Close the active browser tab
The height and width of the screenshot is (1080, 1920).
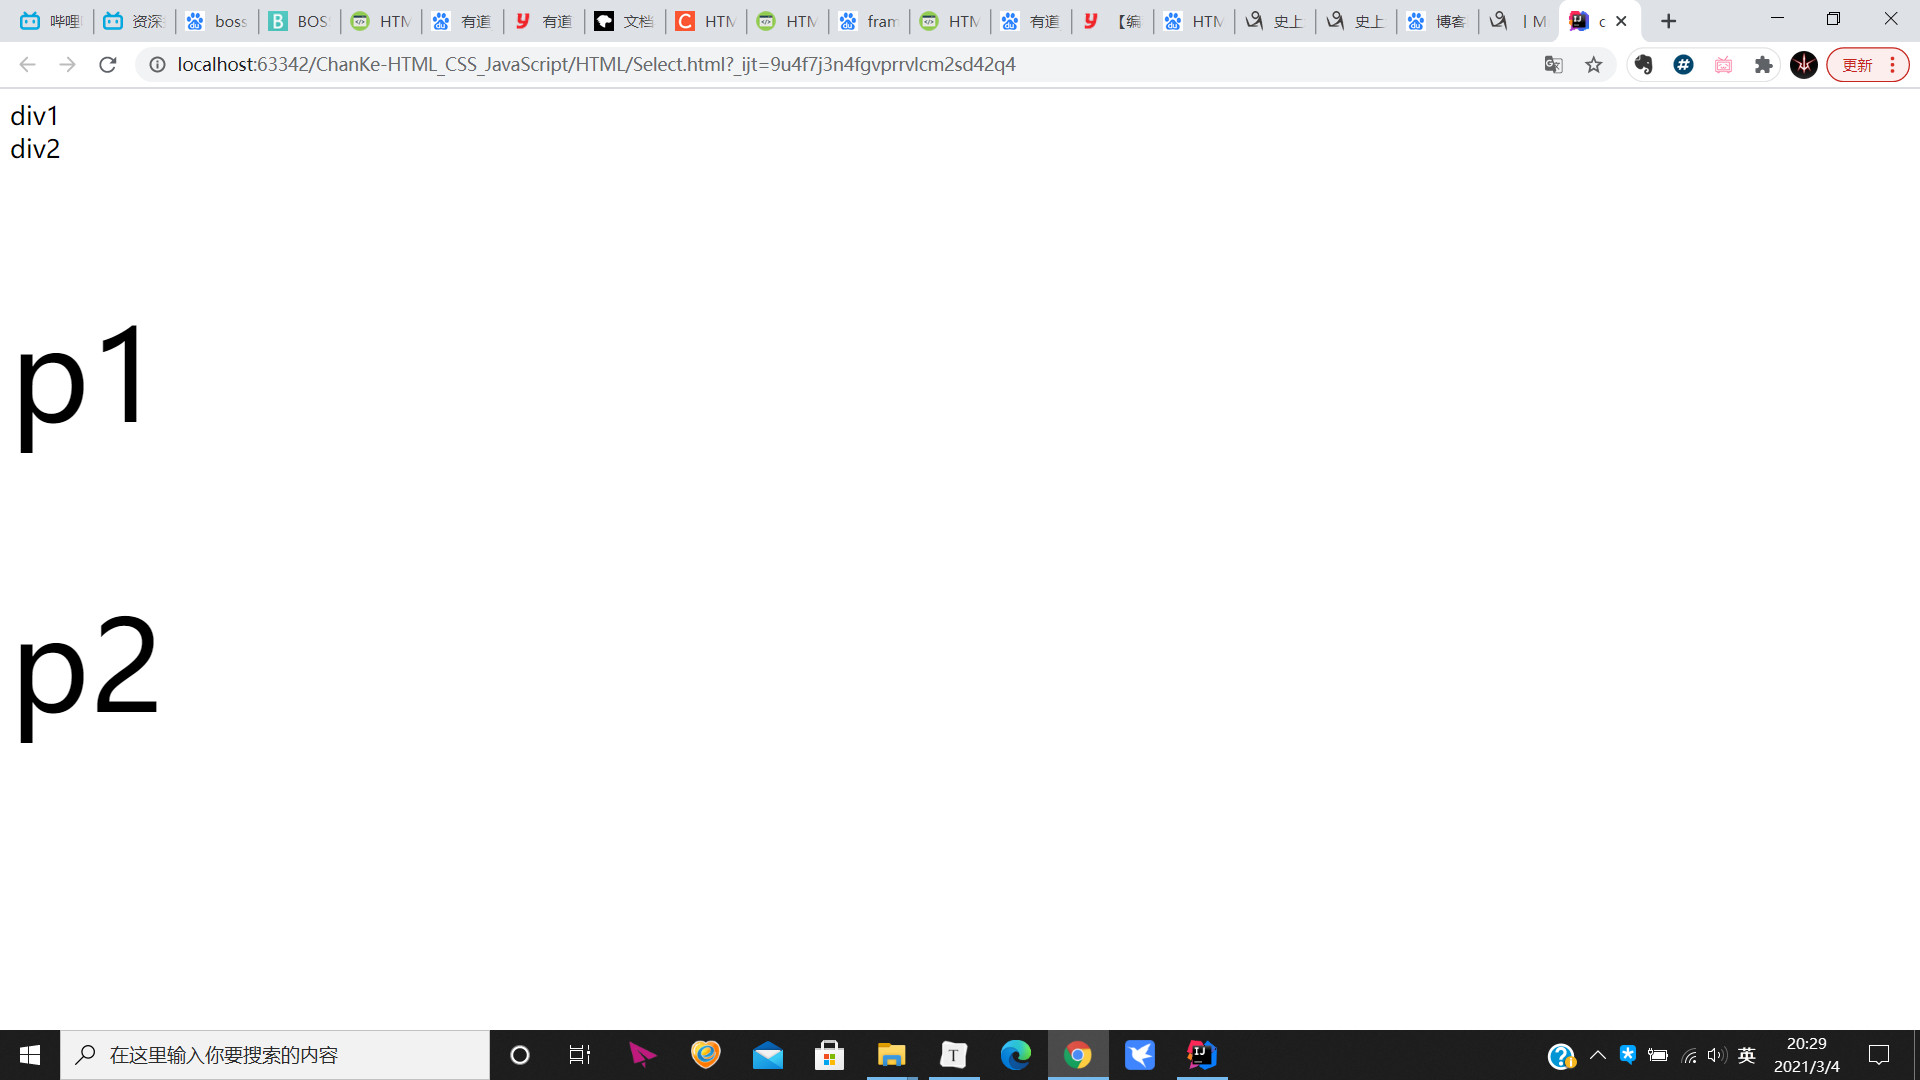coord(1621,21)
